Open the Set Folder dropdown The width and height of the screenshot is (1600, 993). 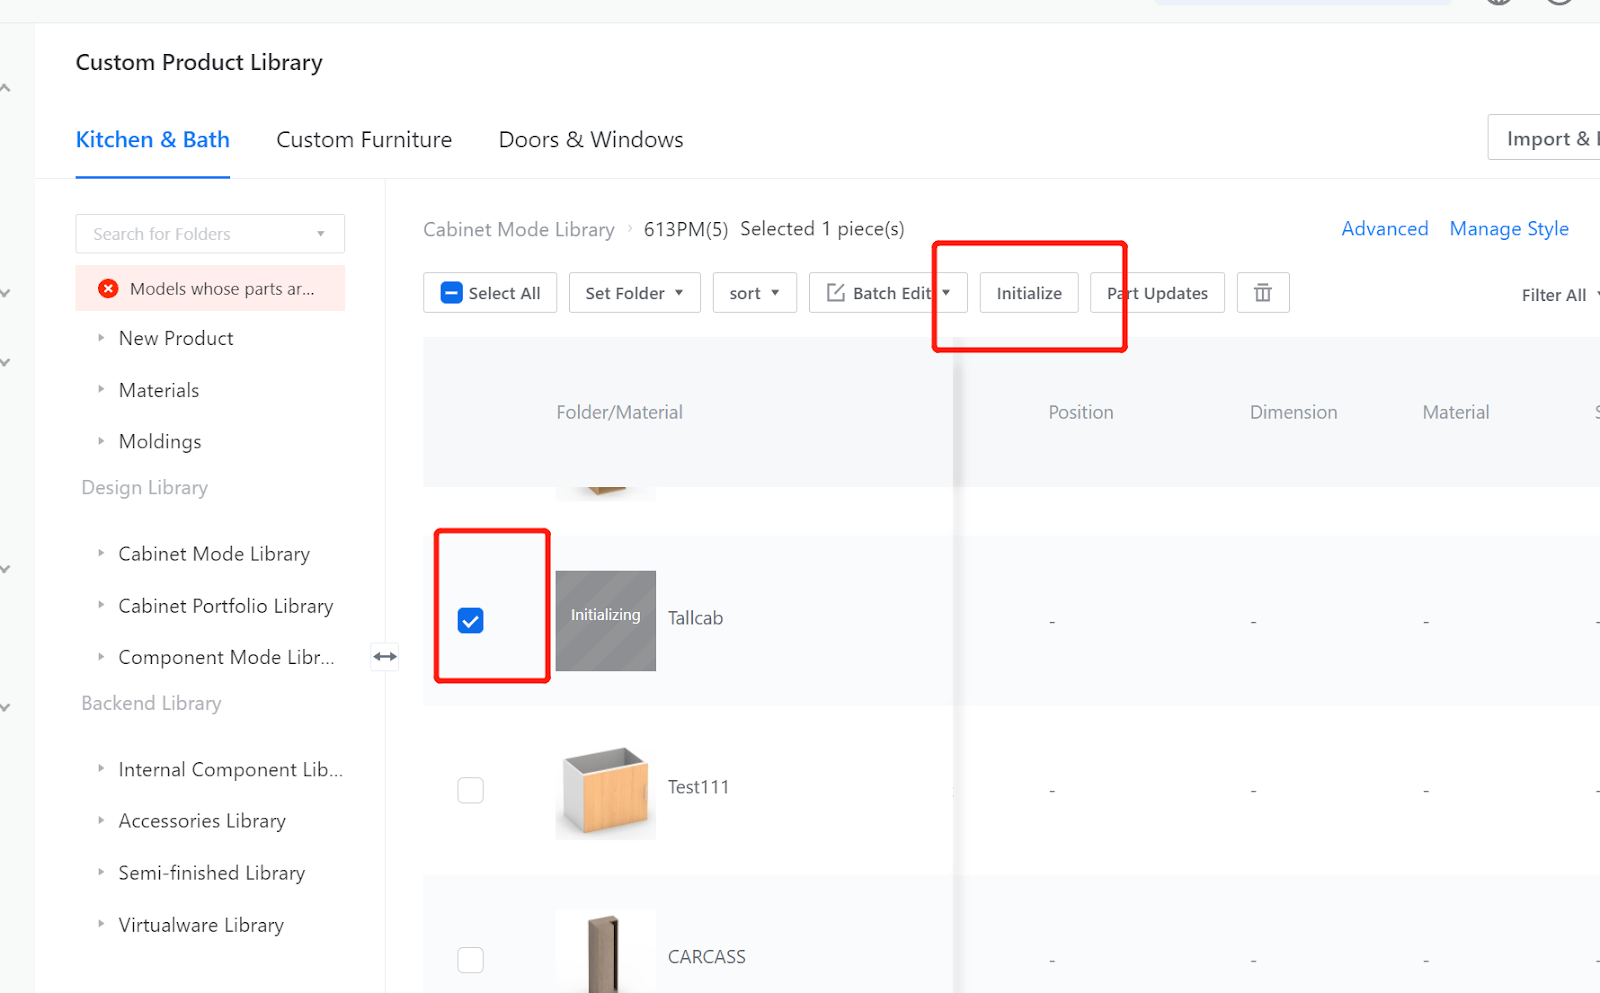(x=634, y=293)
